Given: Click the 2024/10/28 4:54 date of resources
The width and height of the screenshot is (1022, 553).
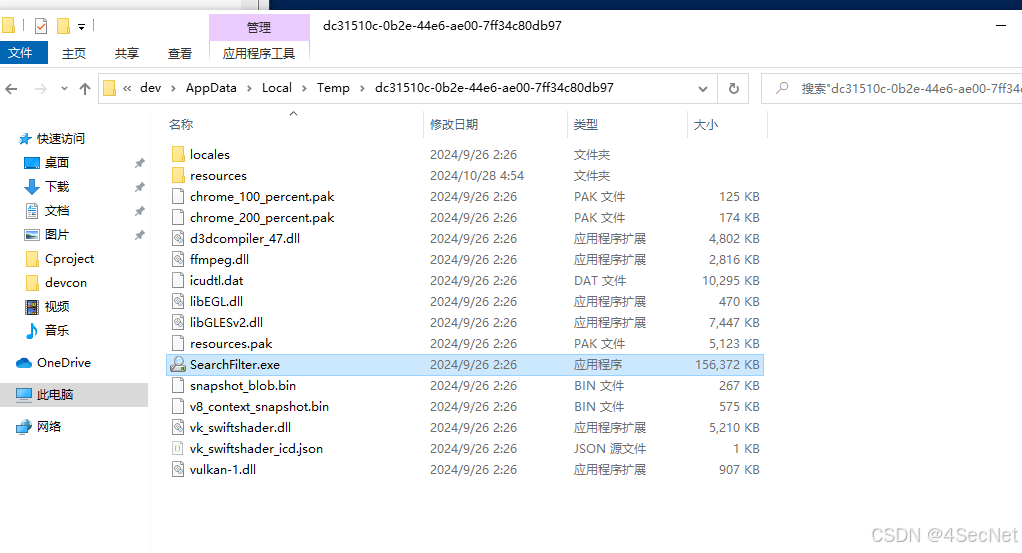Looking at the screenshot, I should [476, 176].
